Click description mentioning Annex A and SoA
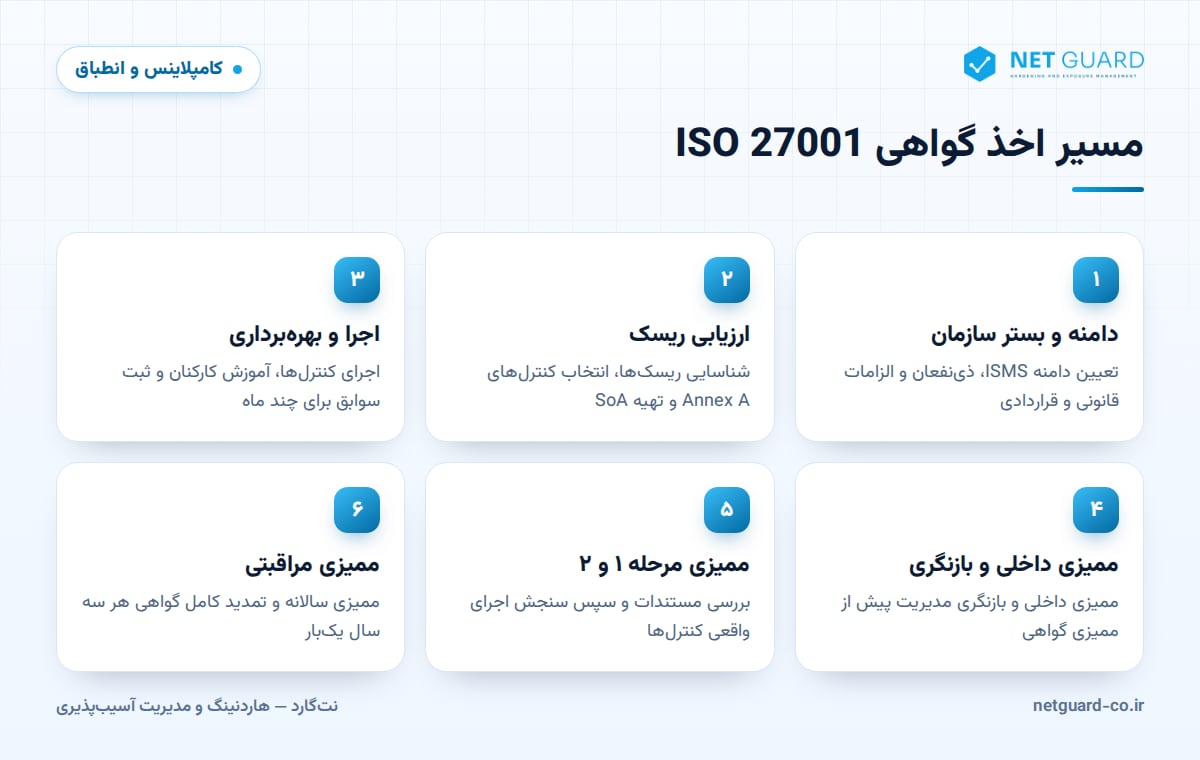The width and height of the screenshot is (1200, 760). click(617, 386)
